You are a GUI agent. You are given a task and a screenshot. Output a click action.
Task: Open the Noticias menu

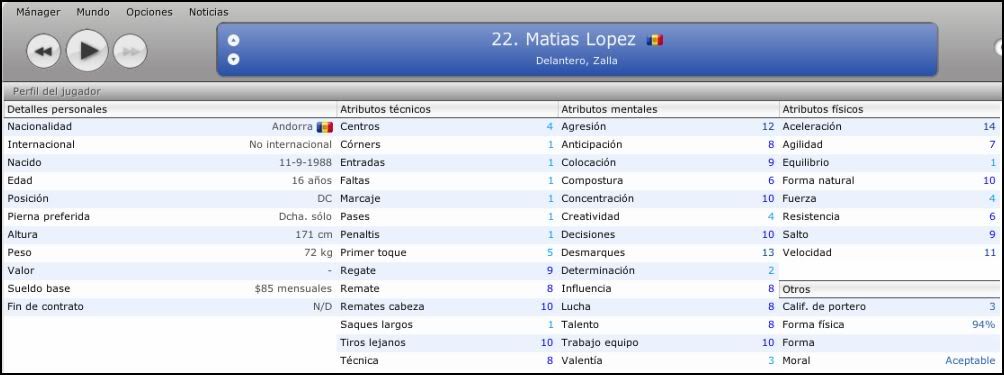(209, 12)
